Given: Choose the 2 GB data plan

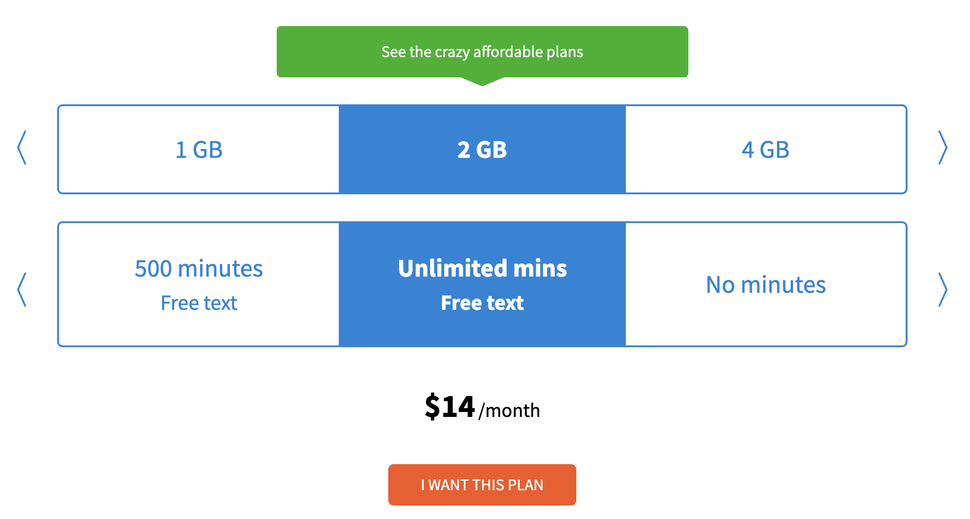Looking at the screenshot, I should click(482, 150).
